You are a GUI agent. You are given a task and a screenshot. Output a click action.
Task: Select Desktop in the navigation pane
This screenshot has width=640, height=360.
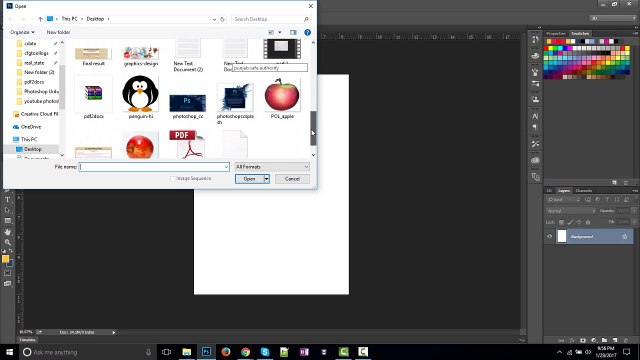coord(33,149)
